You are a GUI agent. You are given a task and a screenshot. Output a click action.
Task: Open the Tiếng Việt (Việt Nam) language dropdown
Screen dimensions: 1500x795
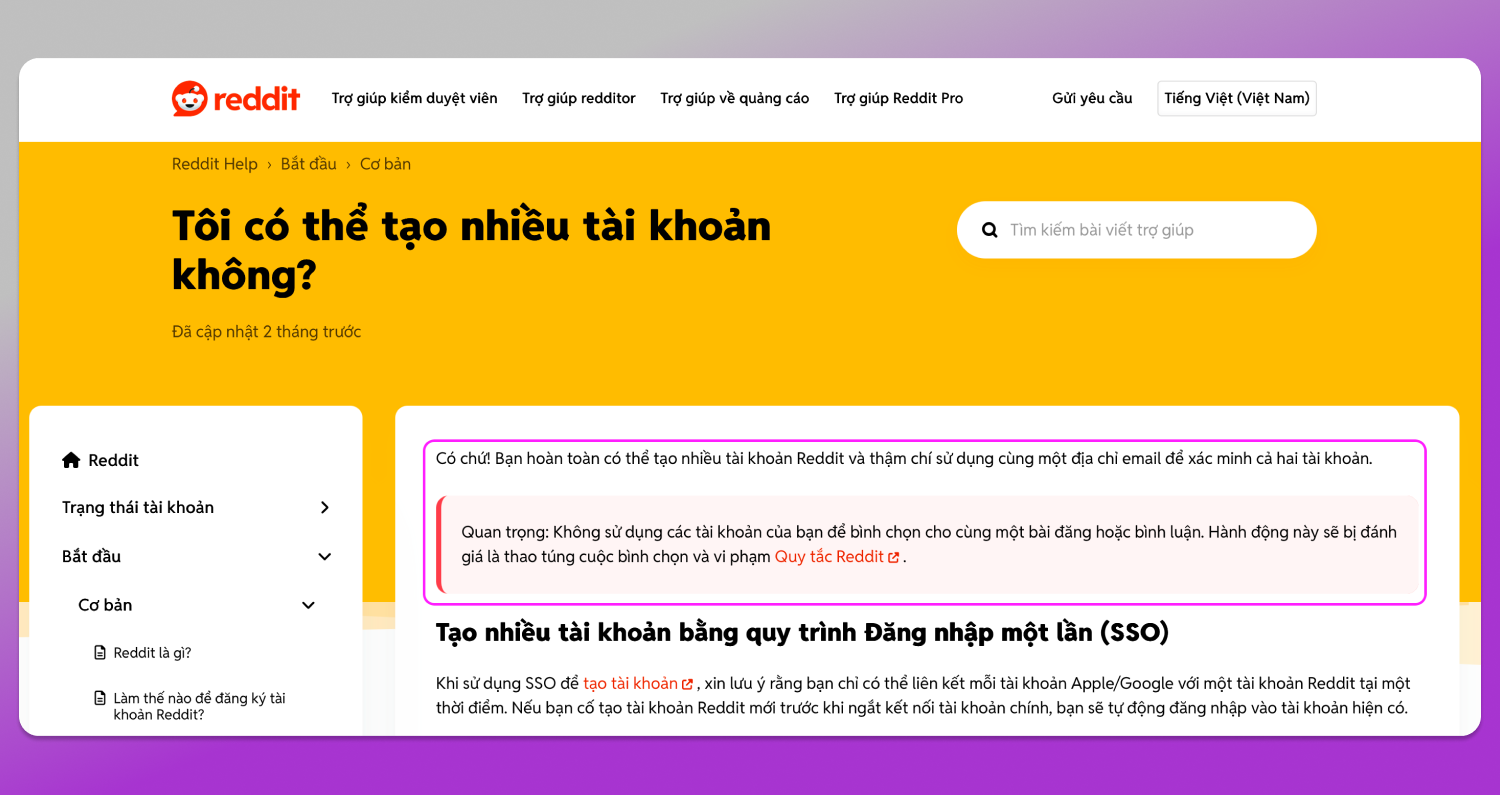1237,98
